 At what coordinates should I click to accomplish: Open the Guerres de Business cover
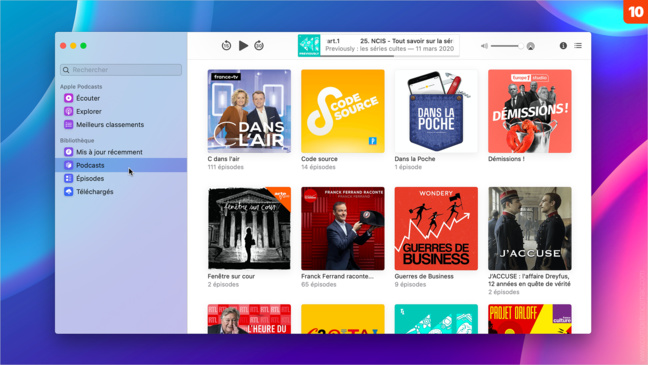pyautogui.click(x=436, y=229)
